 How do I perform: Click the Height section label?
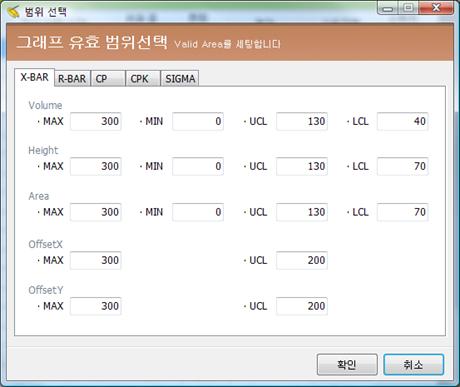[43, 150]
